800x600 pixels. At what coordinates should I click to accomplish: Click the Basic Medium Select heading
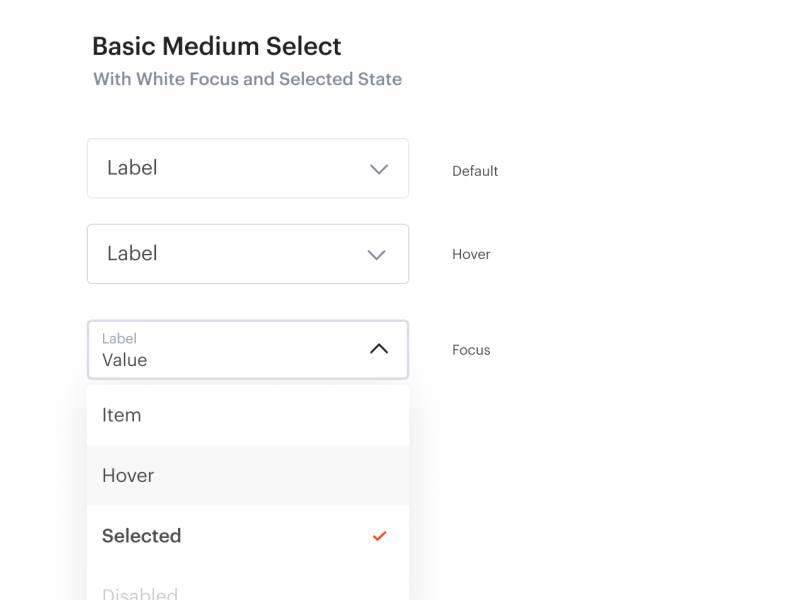tap(216, 46)
